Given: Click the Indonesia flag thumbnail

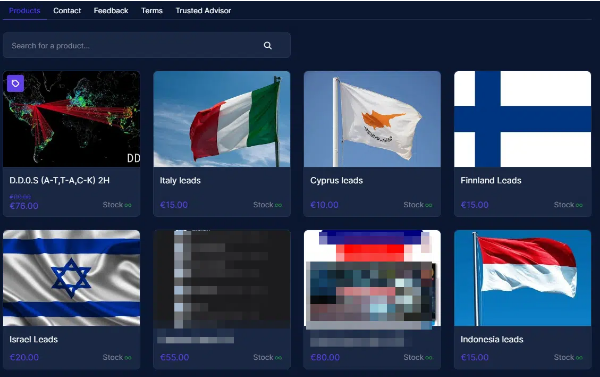Looking at the screenshot, I should tap(522, 278).
